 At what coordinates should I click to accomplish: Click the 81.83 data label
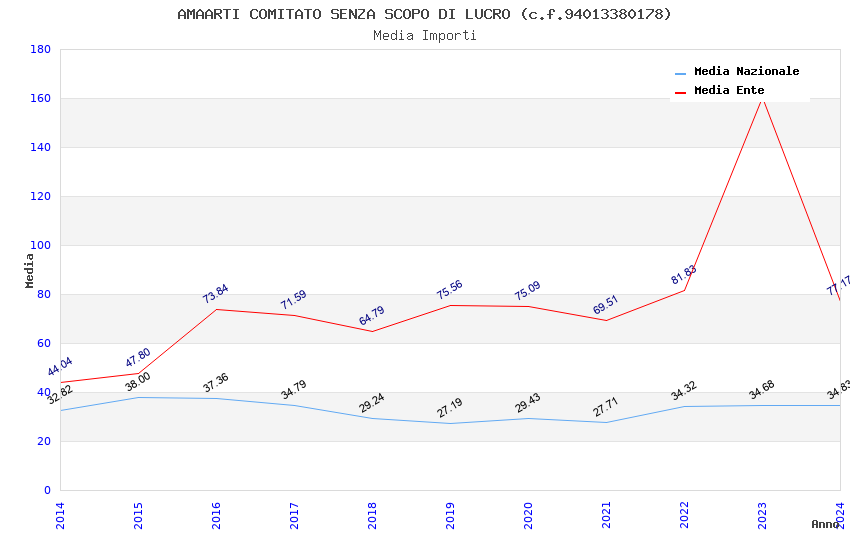coord(684,275)
